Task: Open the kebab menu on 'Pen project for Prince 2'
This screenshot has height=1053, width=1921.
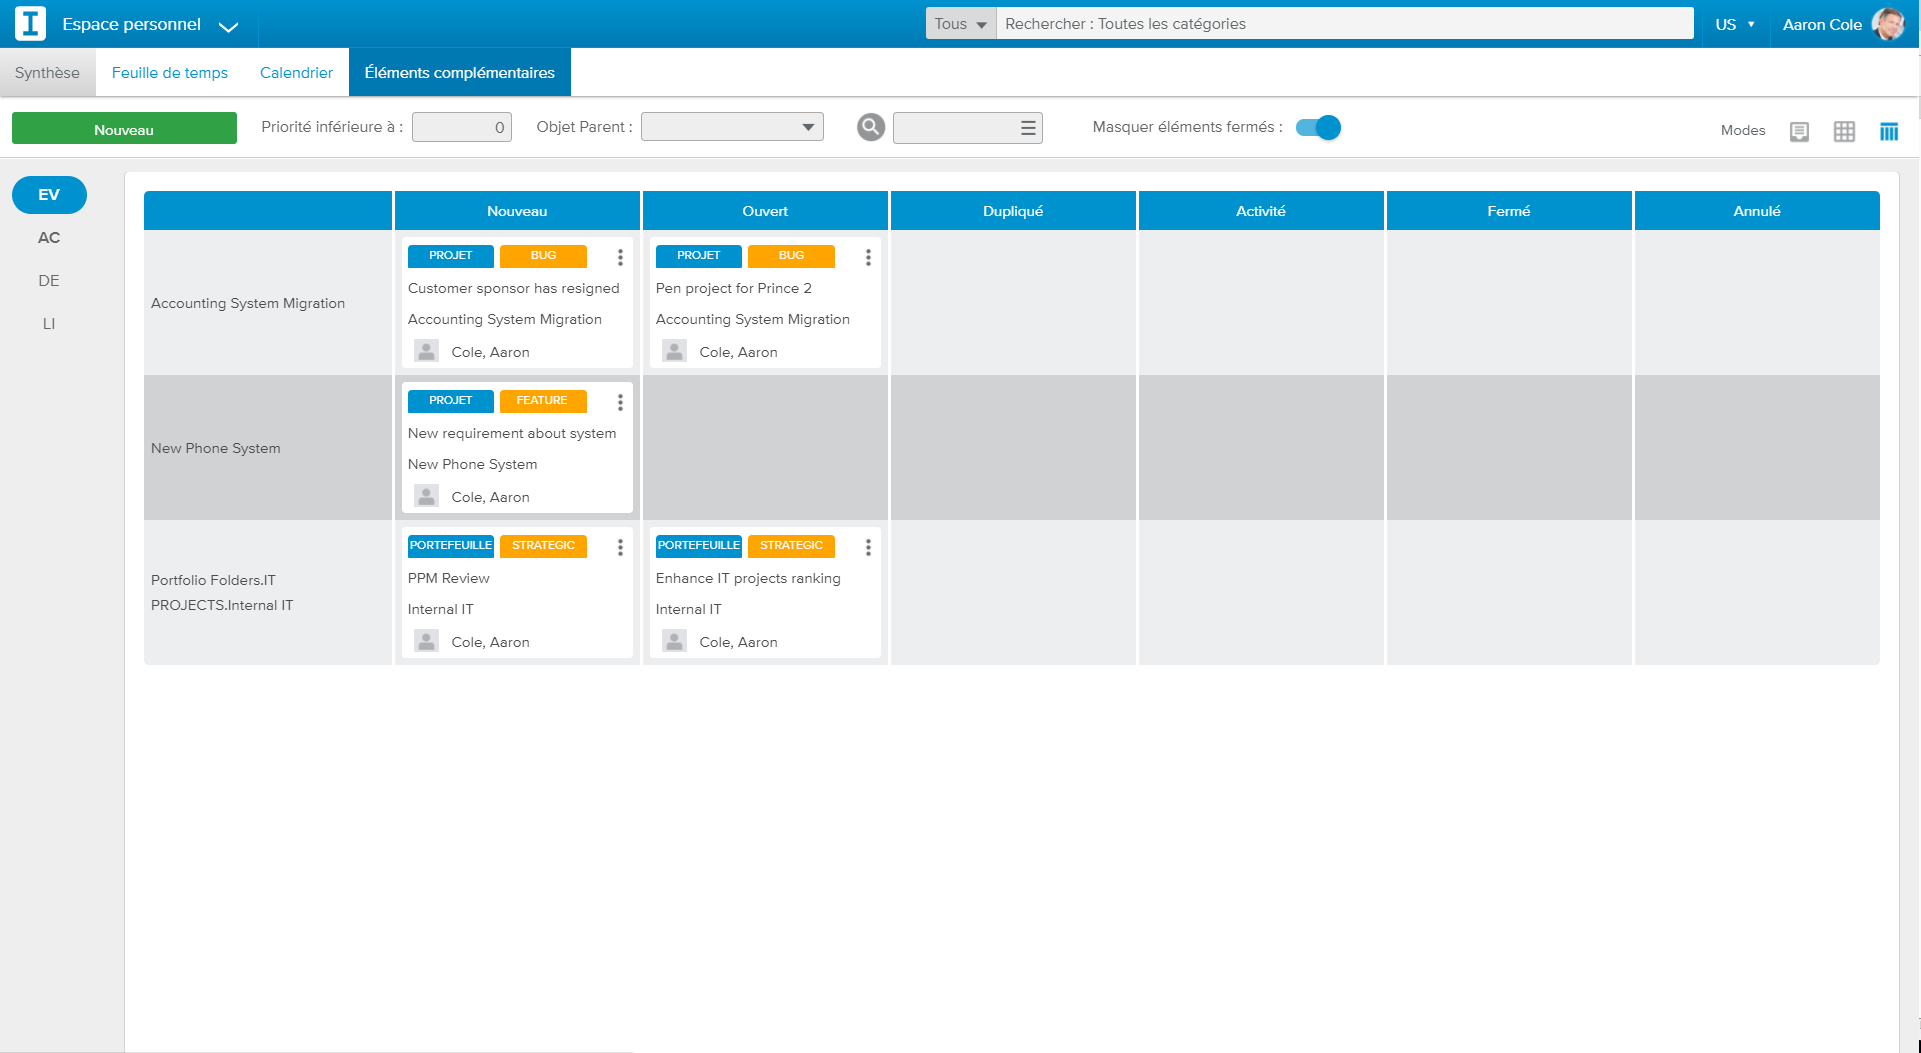Action: (868, 257)
